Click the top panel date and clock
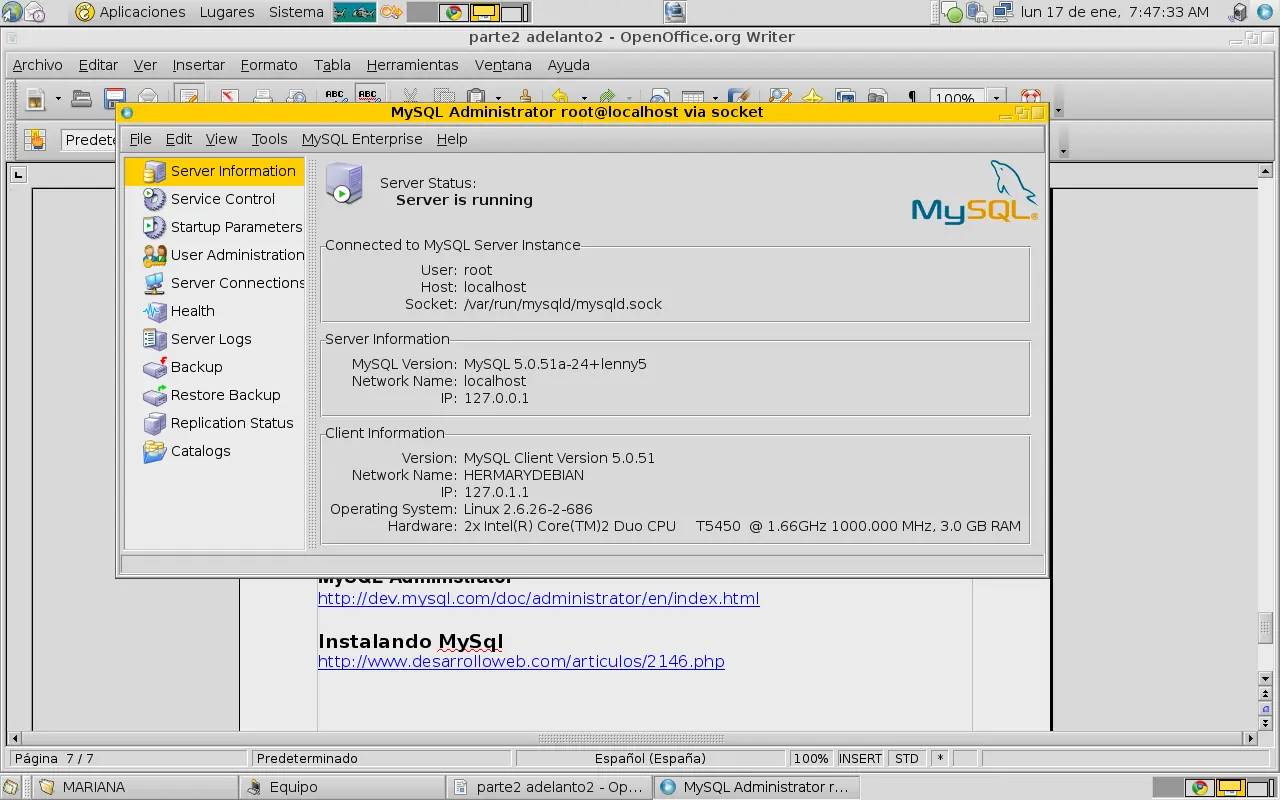Image resolution: width=1280 pixels, height=800 pixels. click(1115, 12)
